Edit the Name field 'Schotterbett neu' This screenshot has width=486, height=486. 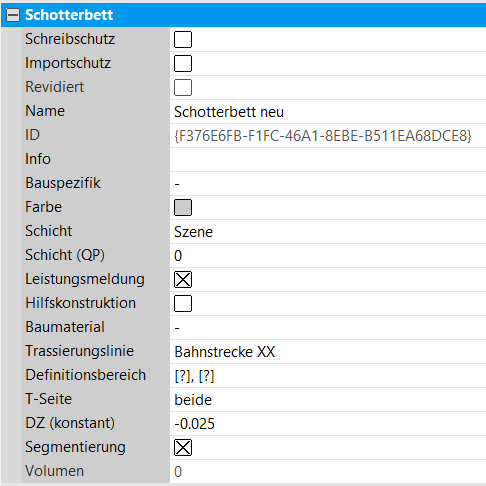tap(328, 112)
